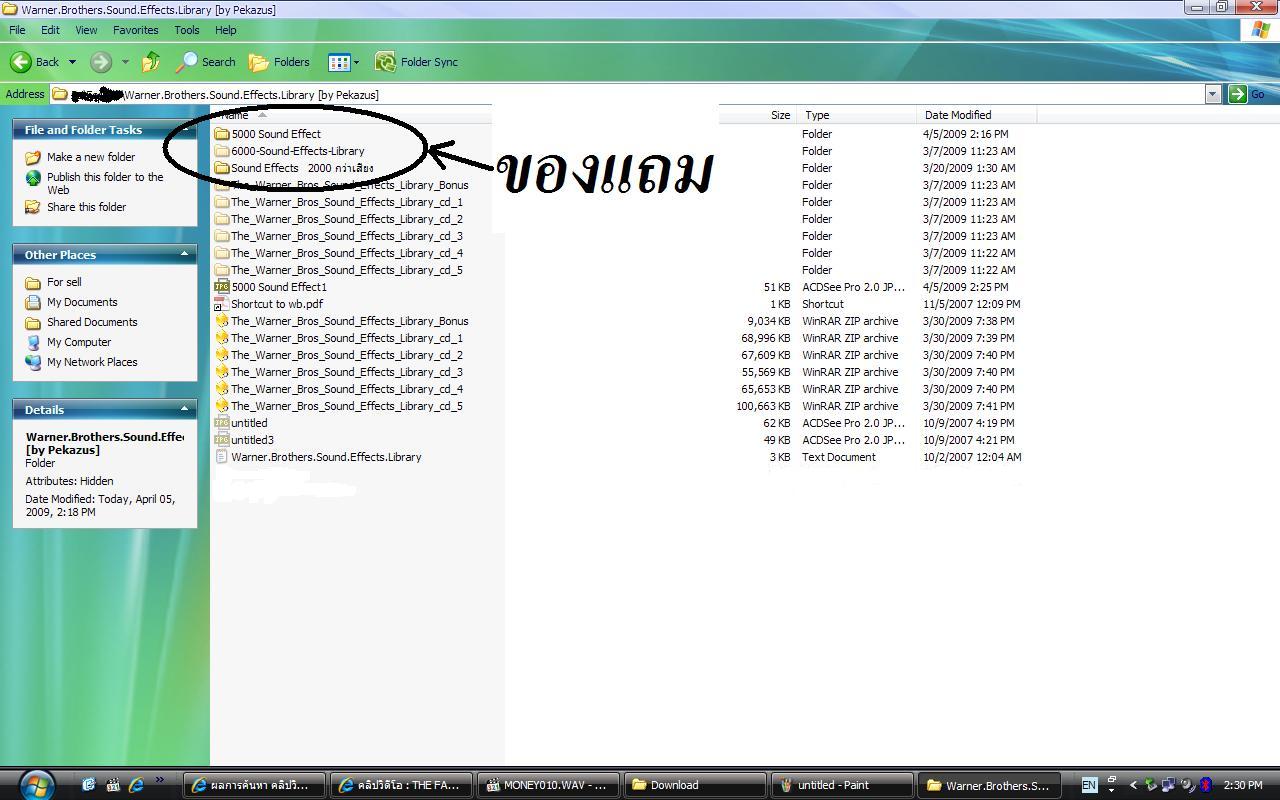Click Share this folder link
This screenshot has width=1280, height=800.
pyautogui.click(x=86, y=207)
